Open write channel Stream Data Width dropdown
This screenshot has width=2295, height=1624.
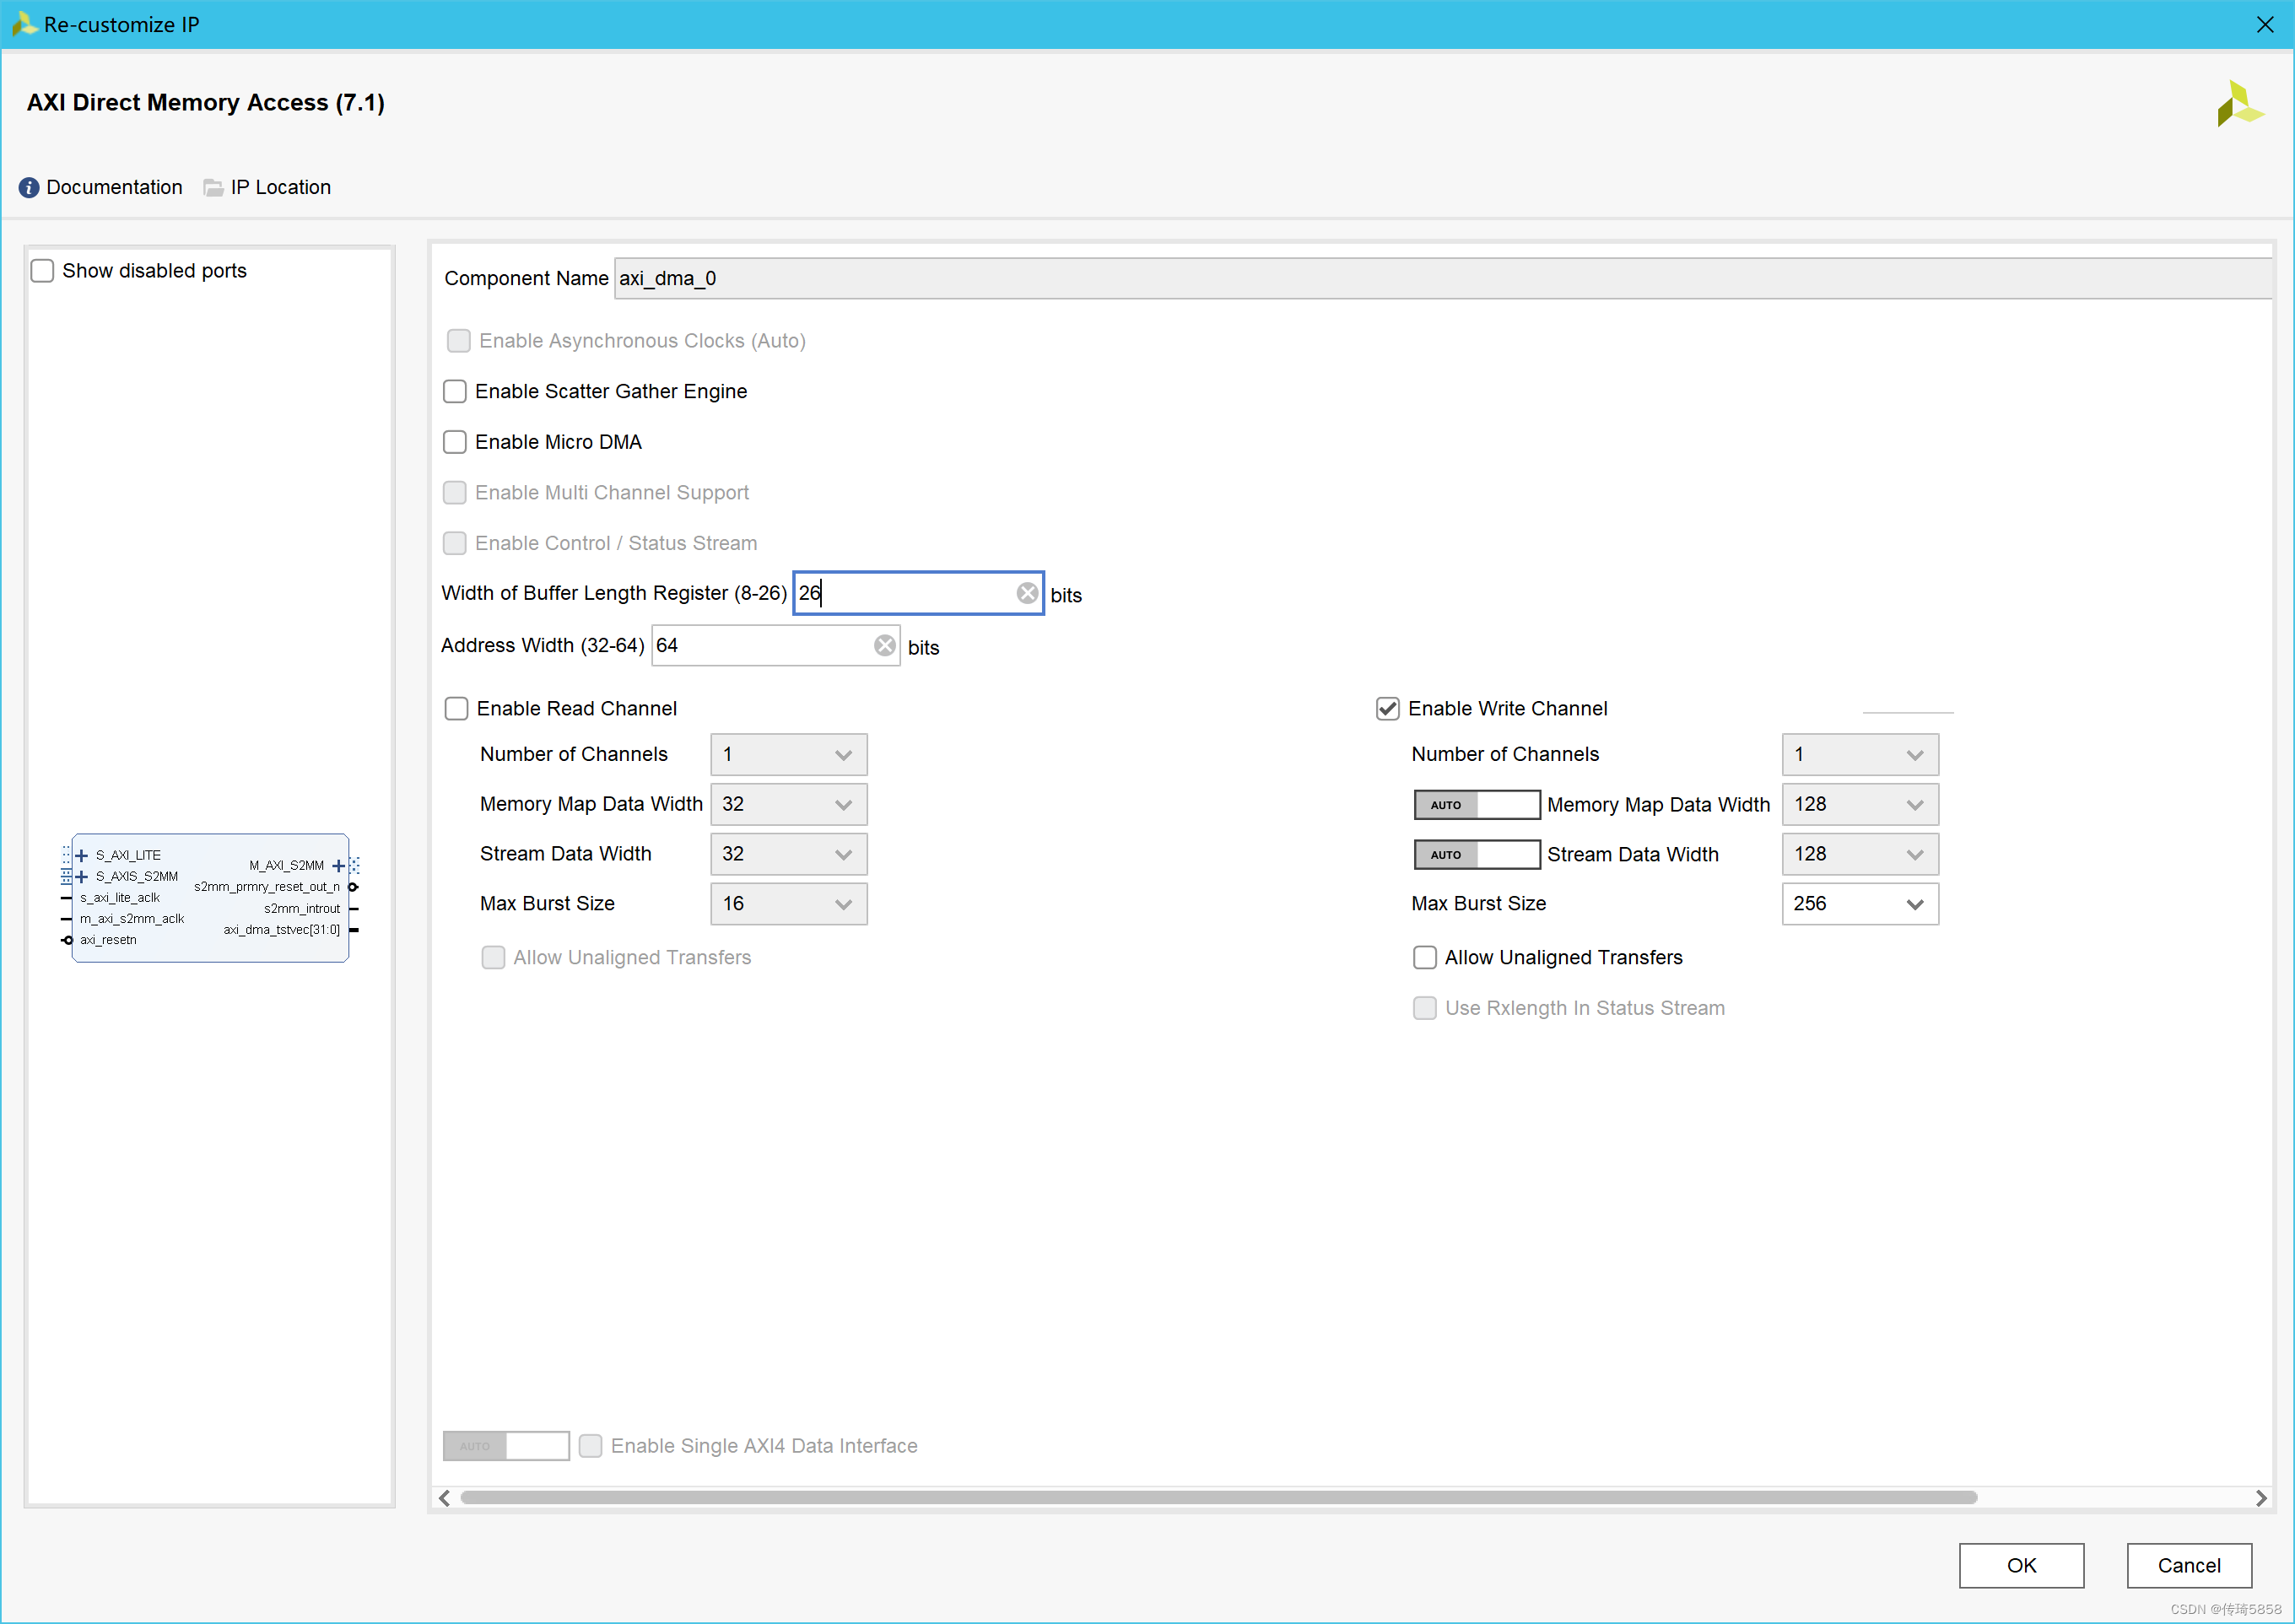[x=1859, y=855]
